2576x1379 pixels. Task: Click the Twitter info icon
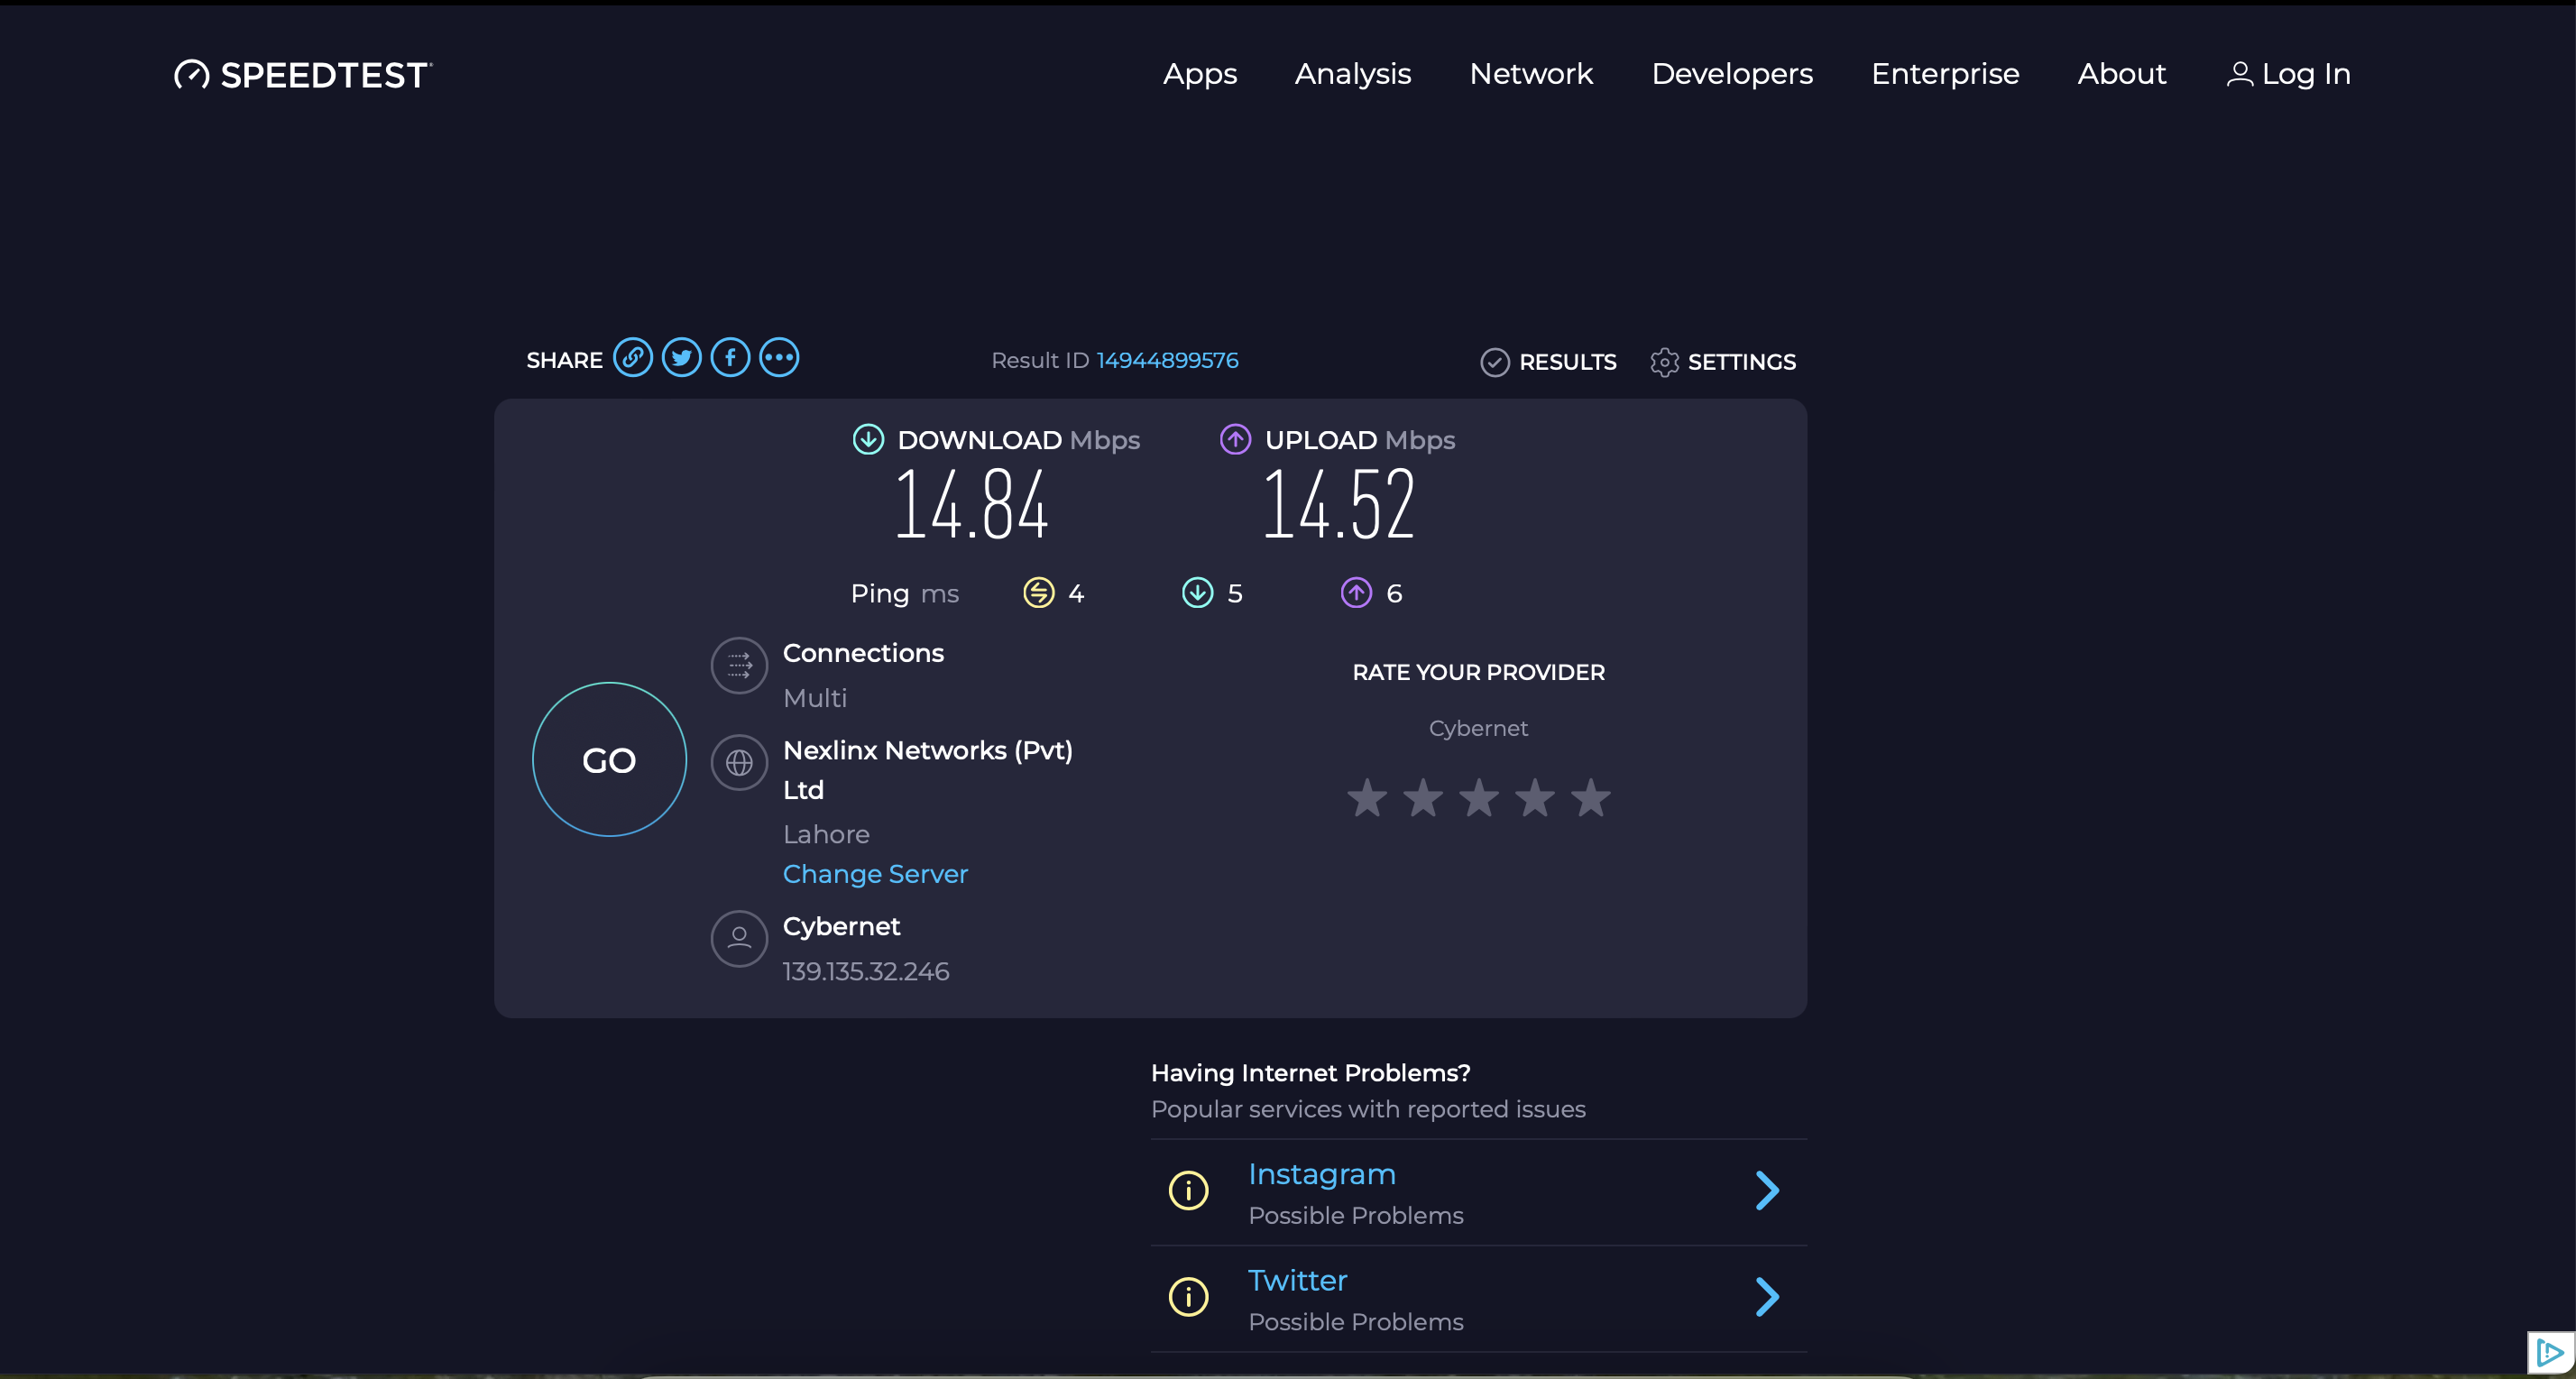coord(1188,1297)
